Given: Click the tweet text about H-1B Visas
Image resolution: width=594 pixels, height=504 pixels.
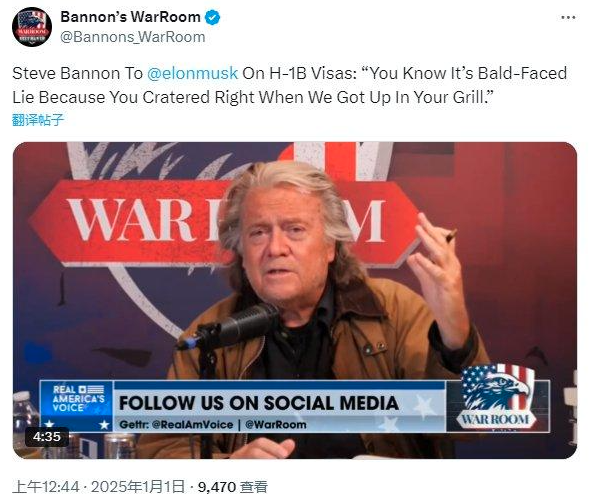Looking at the screenshot, I should (290, 85).
